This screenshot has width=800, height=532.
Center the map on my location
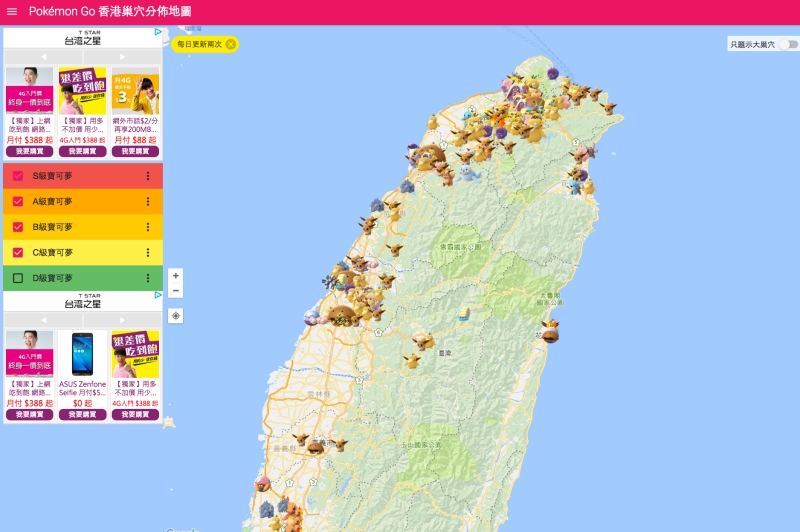pos(176,316)
